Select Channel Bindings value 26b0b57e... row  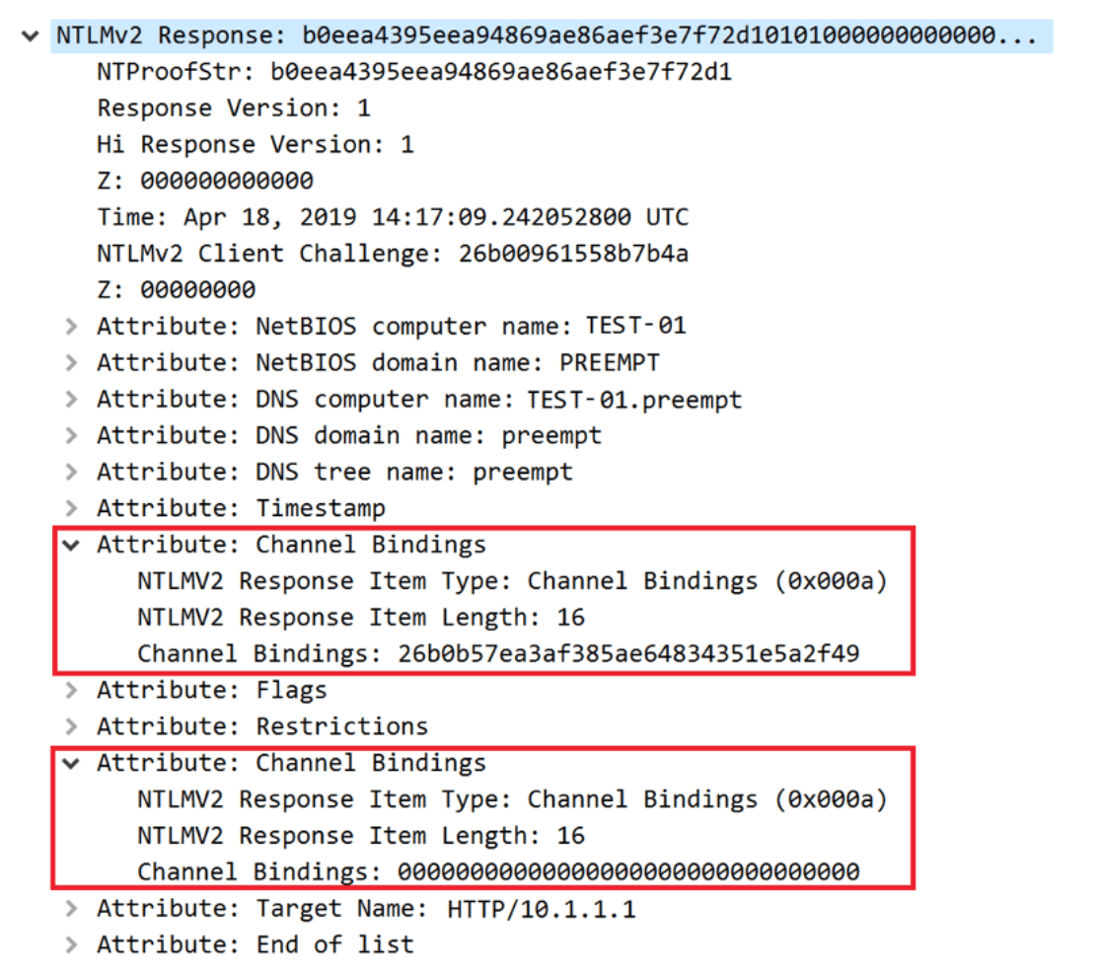[x=498, y=654]
